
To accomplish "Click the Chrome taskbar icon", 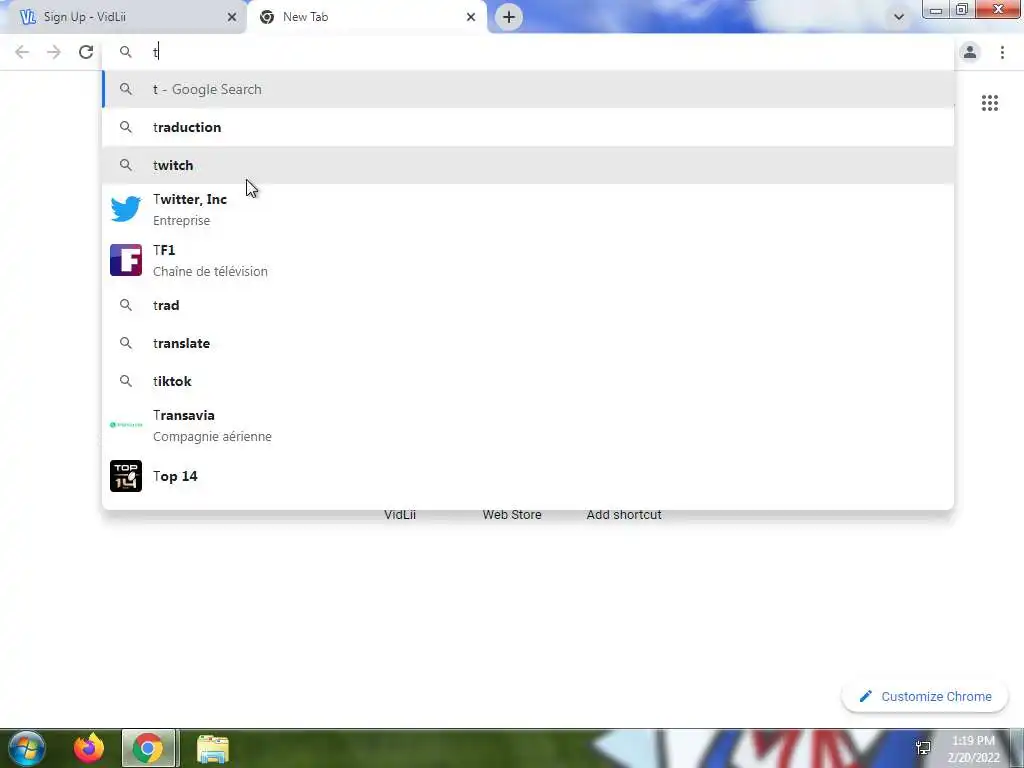I will (148, 748).
